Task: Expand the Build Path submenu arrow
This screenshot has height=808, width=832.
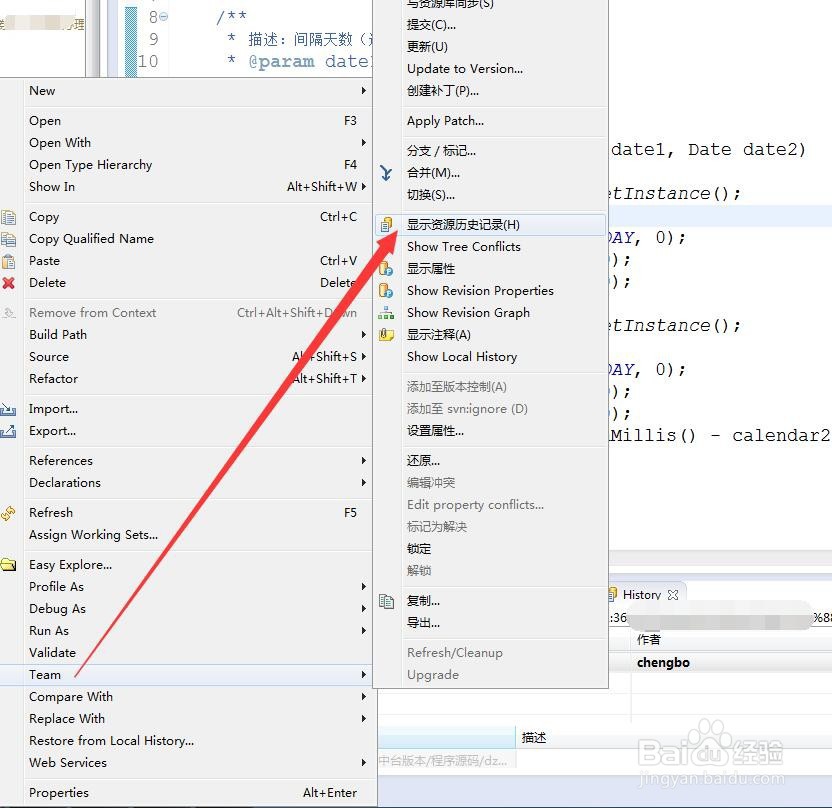Action: coord(363,335)
